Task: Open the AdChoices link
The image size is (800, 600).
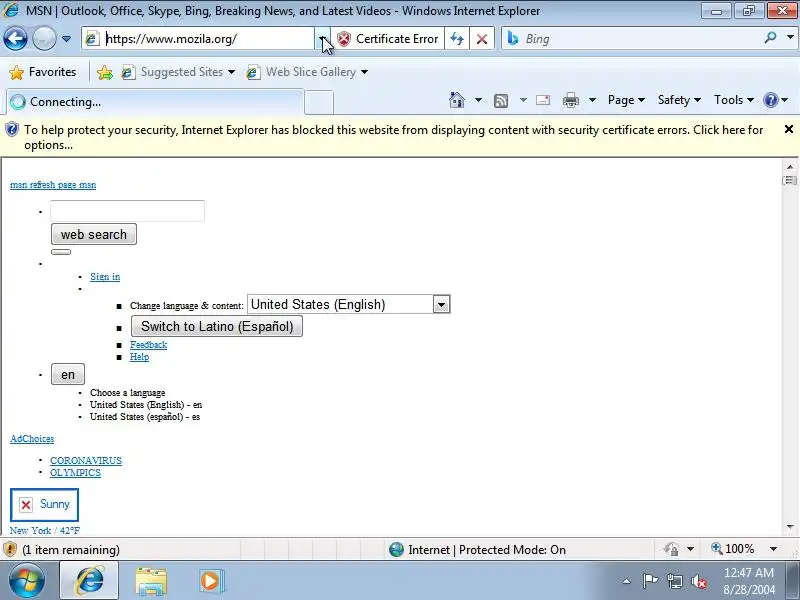Action: pyautogui.click(x=32, y=439)
